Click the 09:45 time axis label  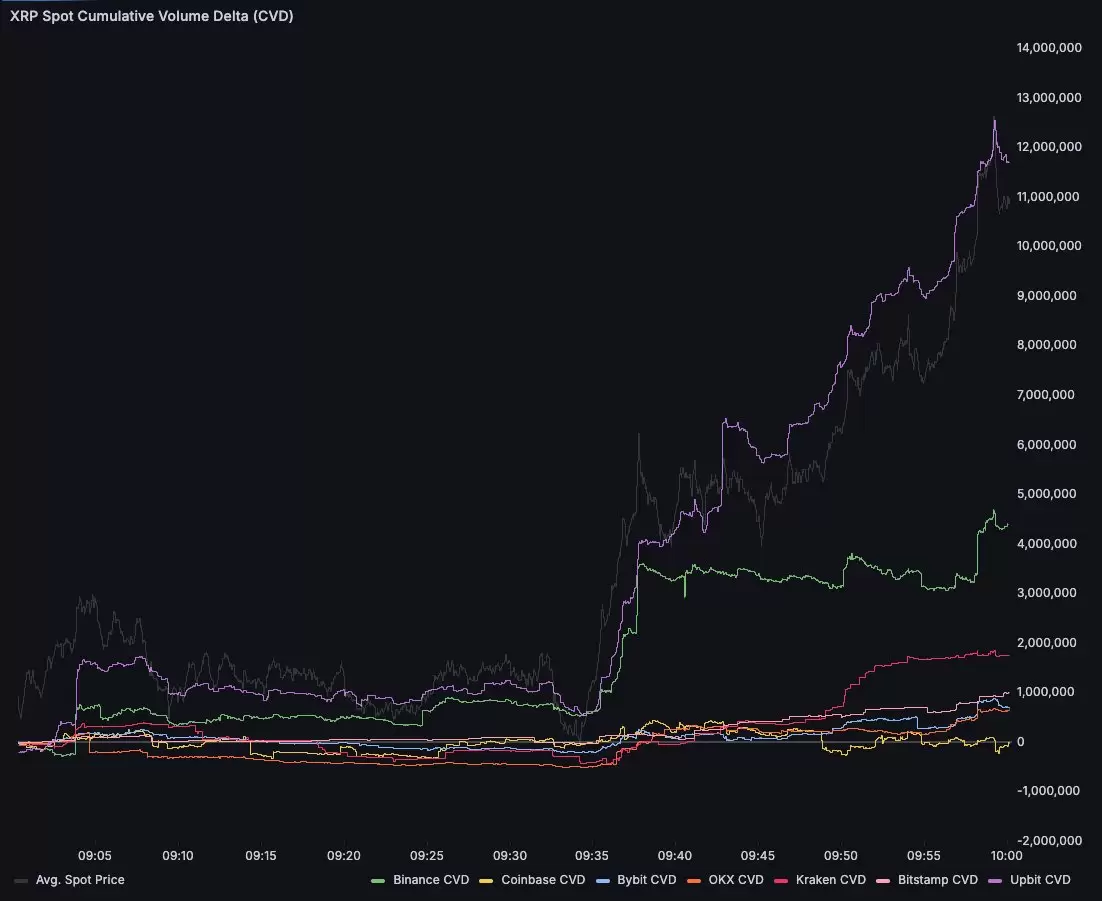point(758,856)
